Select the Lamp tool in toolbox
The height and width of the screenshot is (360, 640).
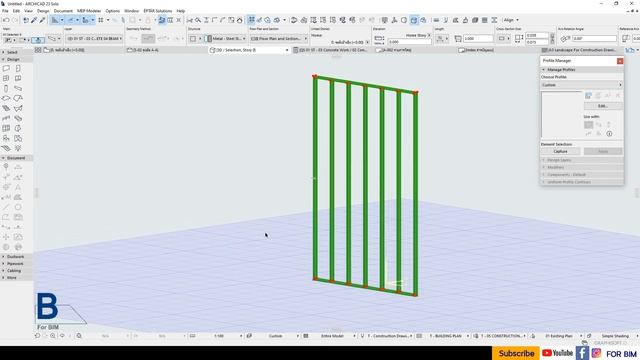18,148
